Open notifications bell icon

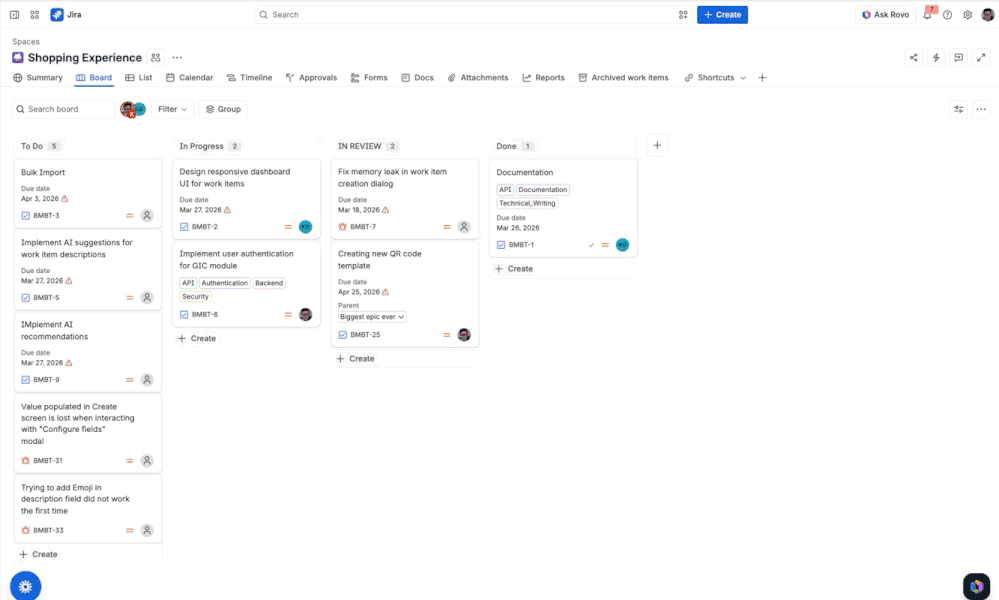pos(928,15)
